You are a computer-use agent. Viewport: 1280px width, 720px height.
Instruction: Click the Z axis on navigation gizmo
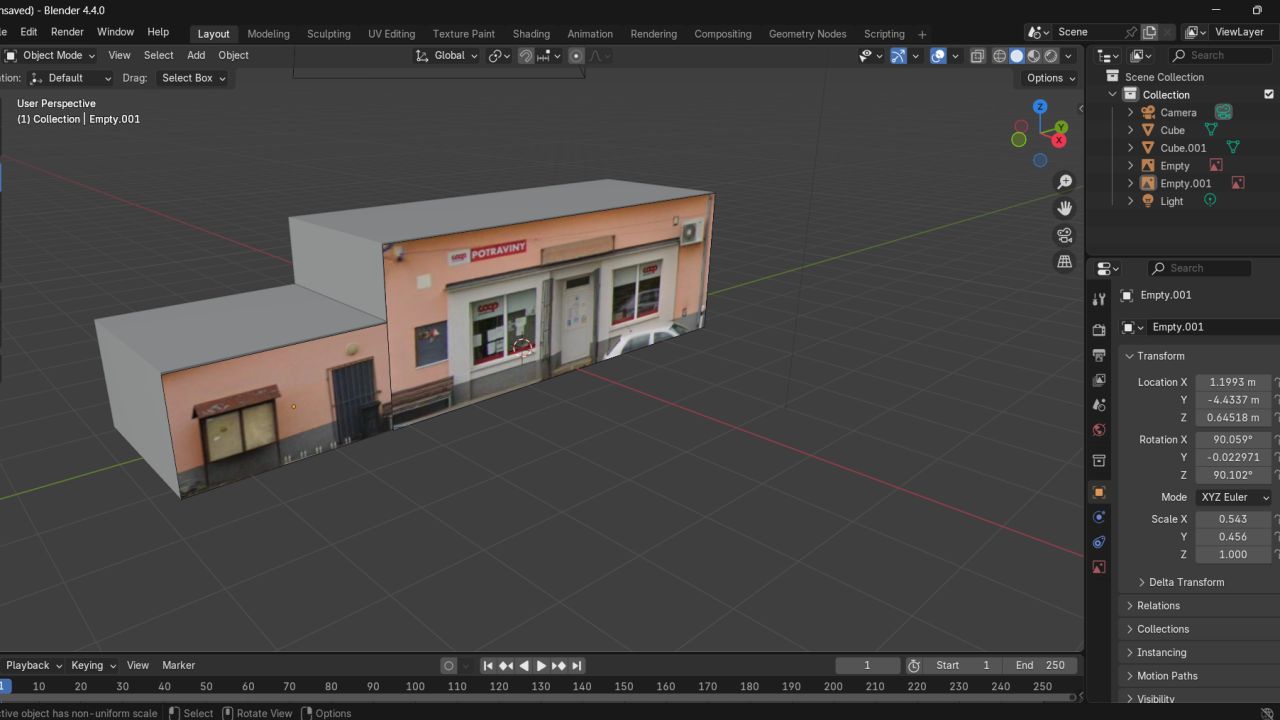click(1040, 106)
